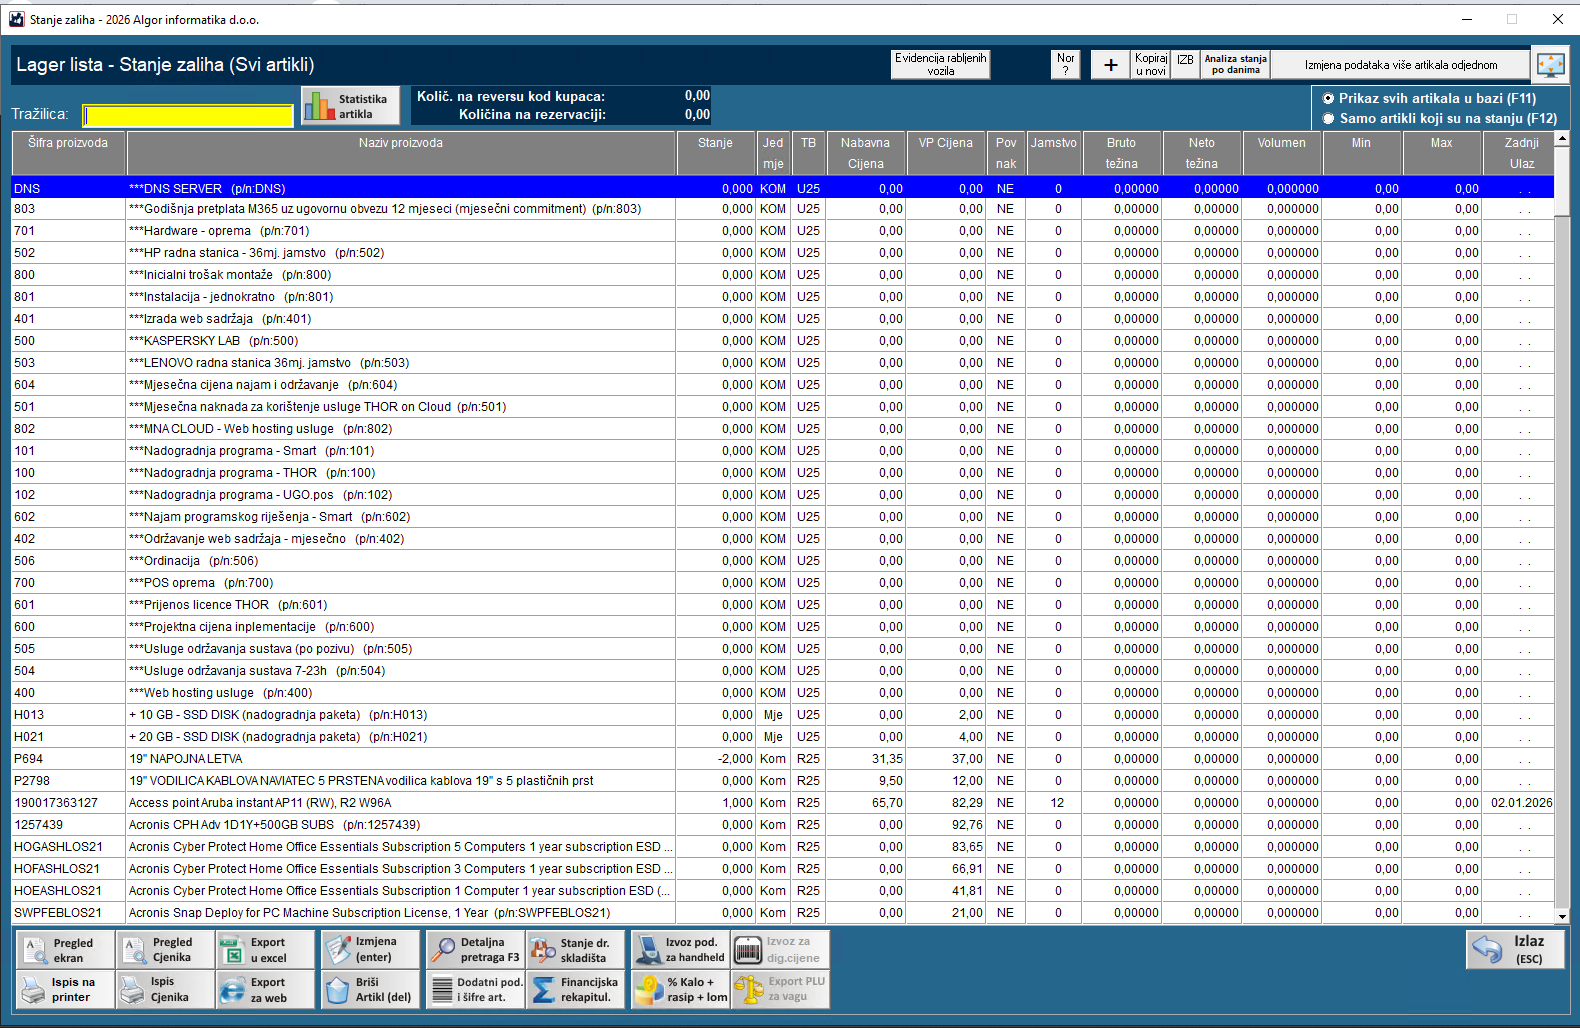The height and width of the screenshot is (1028, 1580).
Task: Click code cell SWPFEBLOS21
Action: pyautogui.click(x=68, y=913)
